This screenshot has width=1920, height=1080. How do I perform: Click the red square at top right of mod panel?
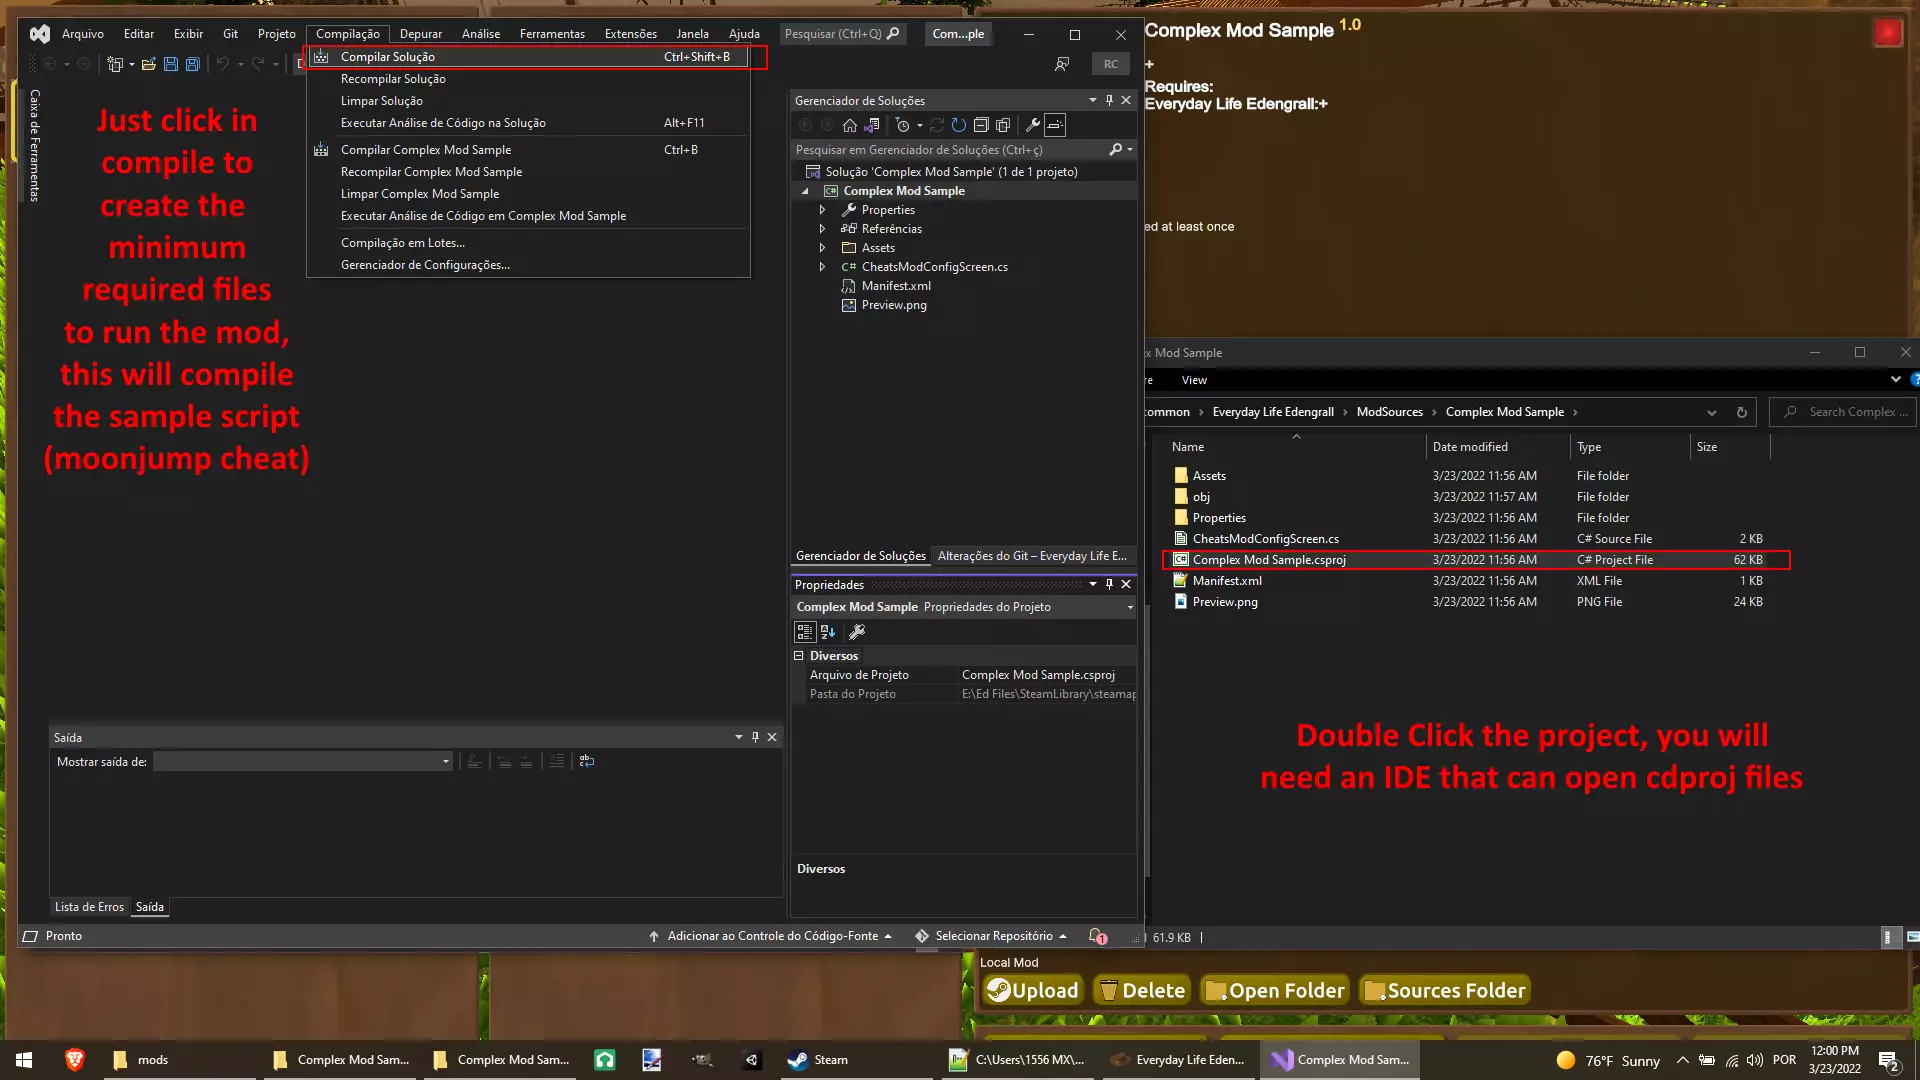coord(1887,33)
